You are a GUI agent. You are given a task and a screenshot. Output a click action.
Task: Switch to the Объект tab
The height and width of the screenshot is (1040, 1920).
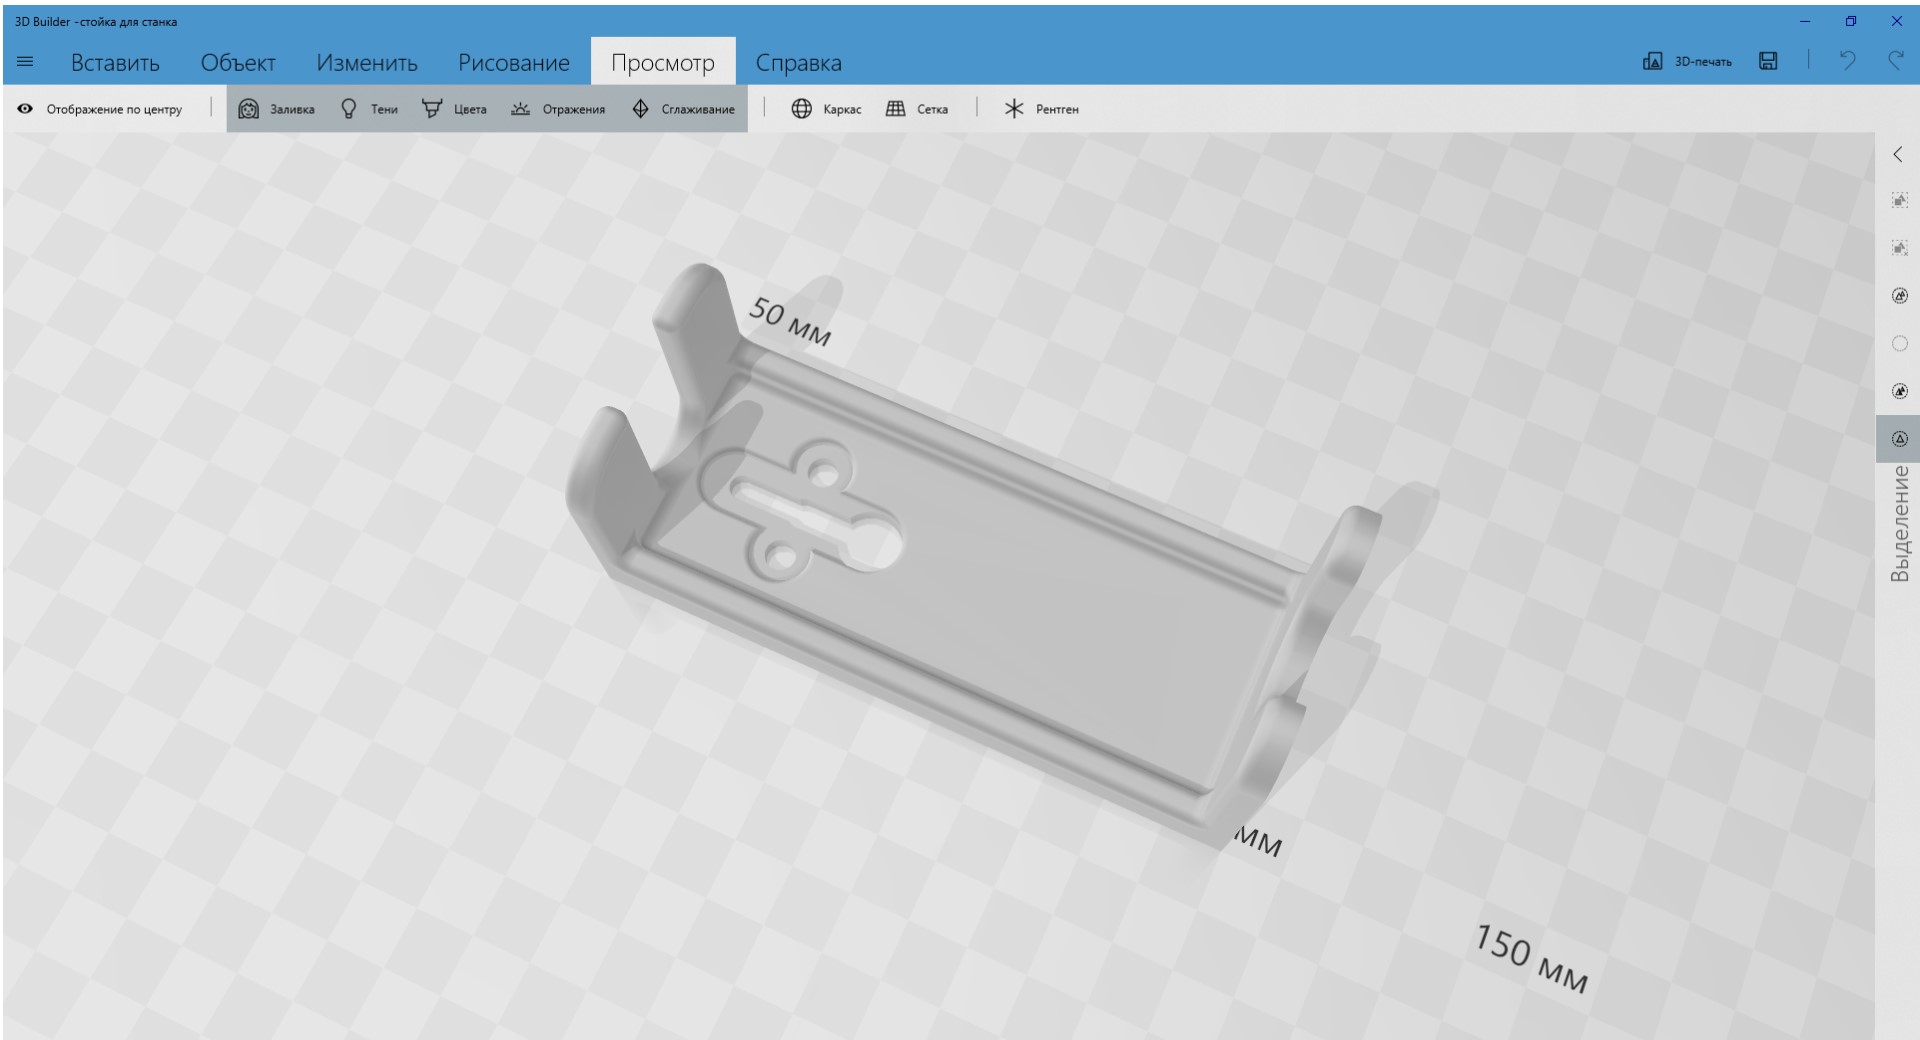click(x=238, y=62)
